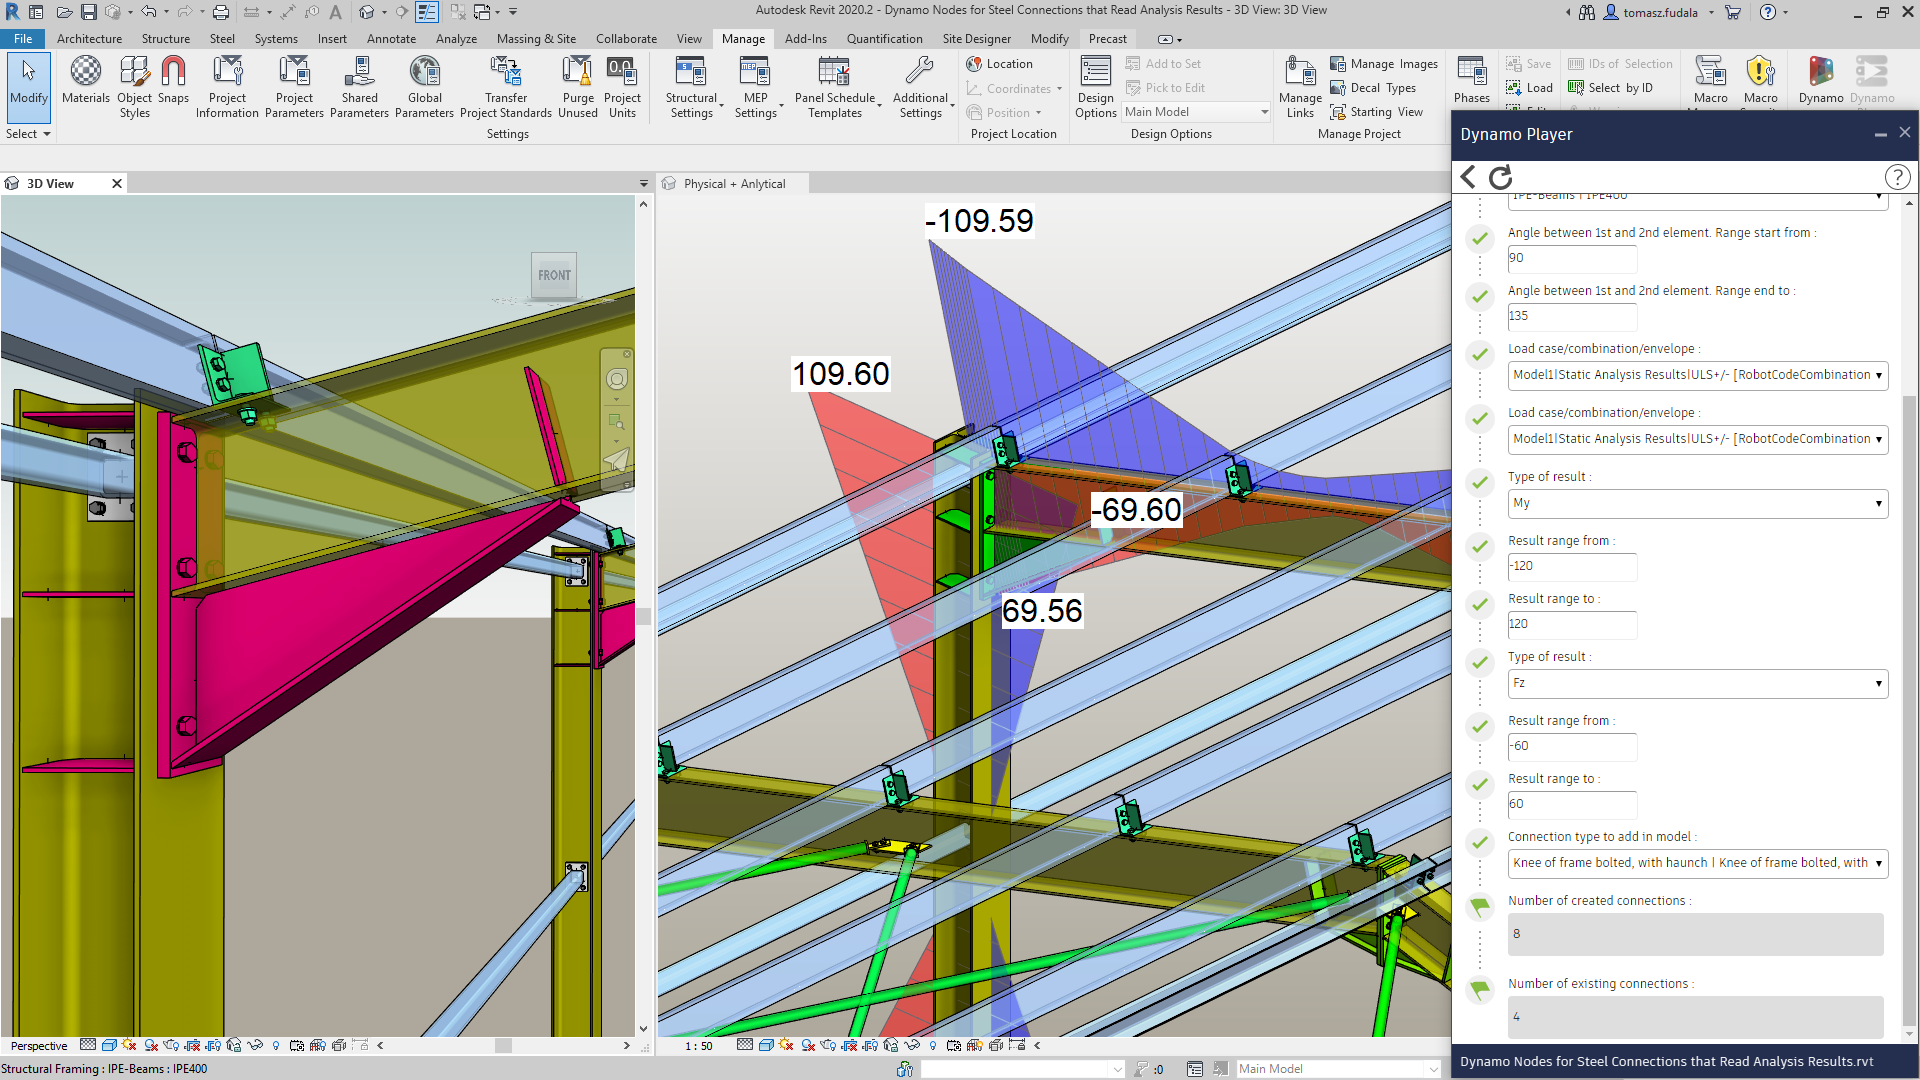Open the Materials tool

point(86,79)
